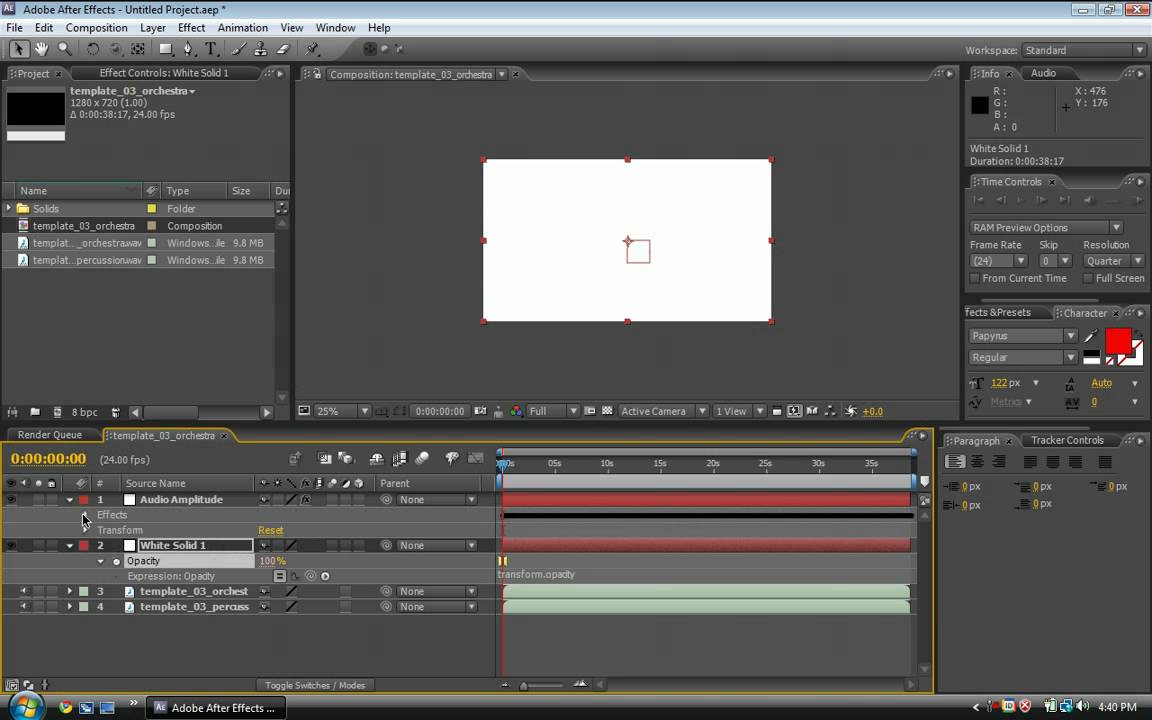
Task: Switch to Render Queue tab
Action: pos(50,435)
